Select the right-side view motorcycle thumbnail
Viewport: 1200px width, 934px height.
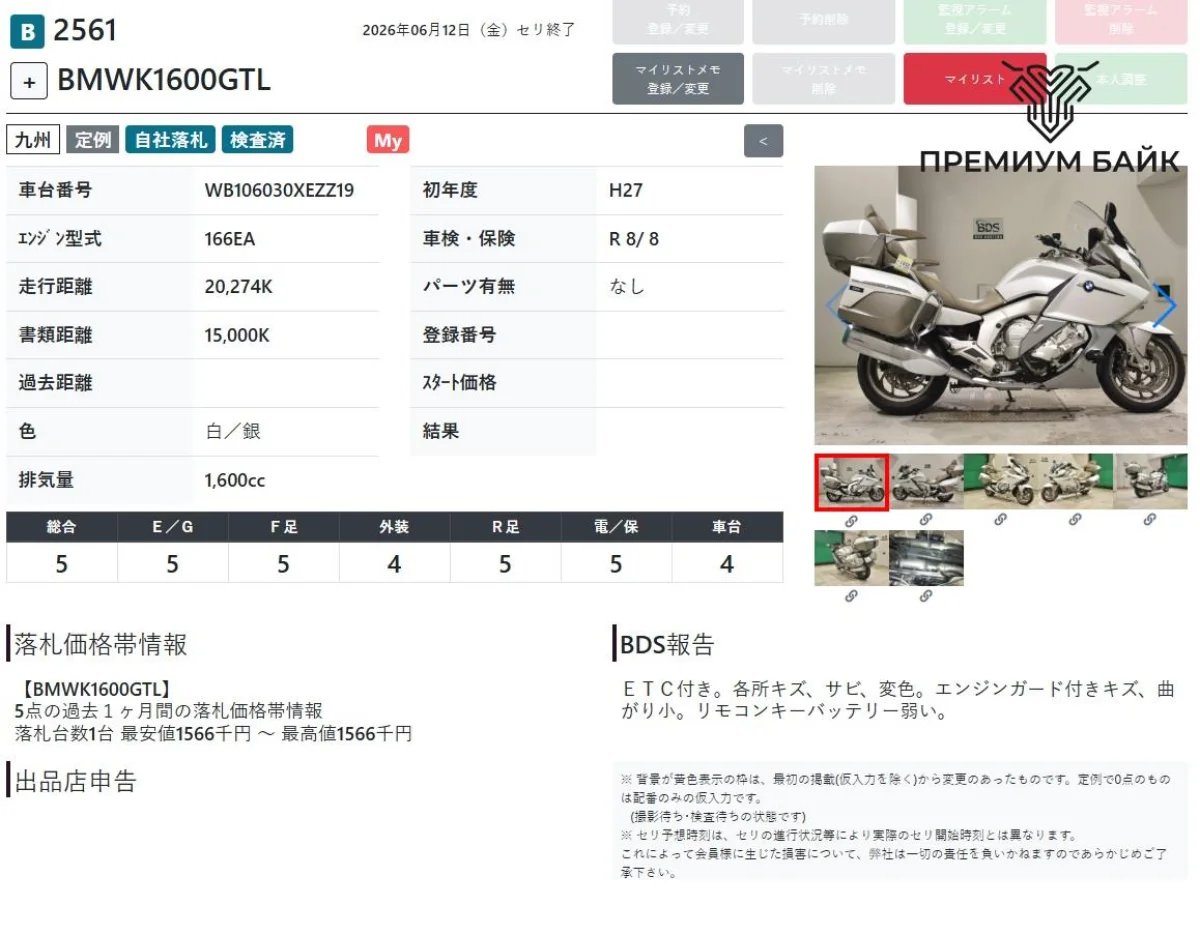click(926, 482)
